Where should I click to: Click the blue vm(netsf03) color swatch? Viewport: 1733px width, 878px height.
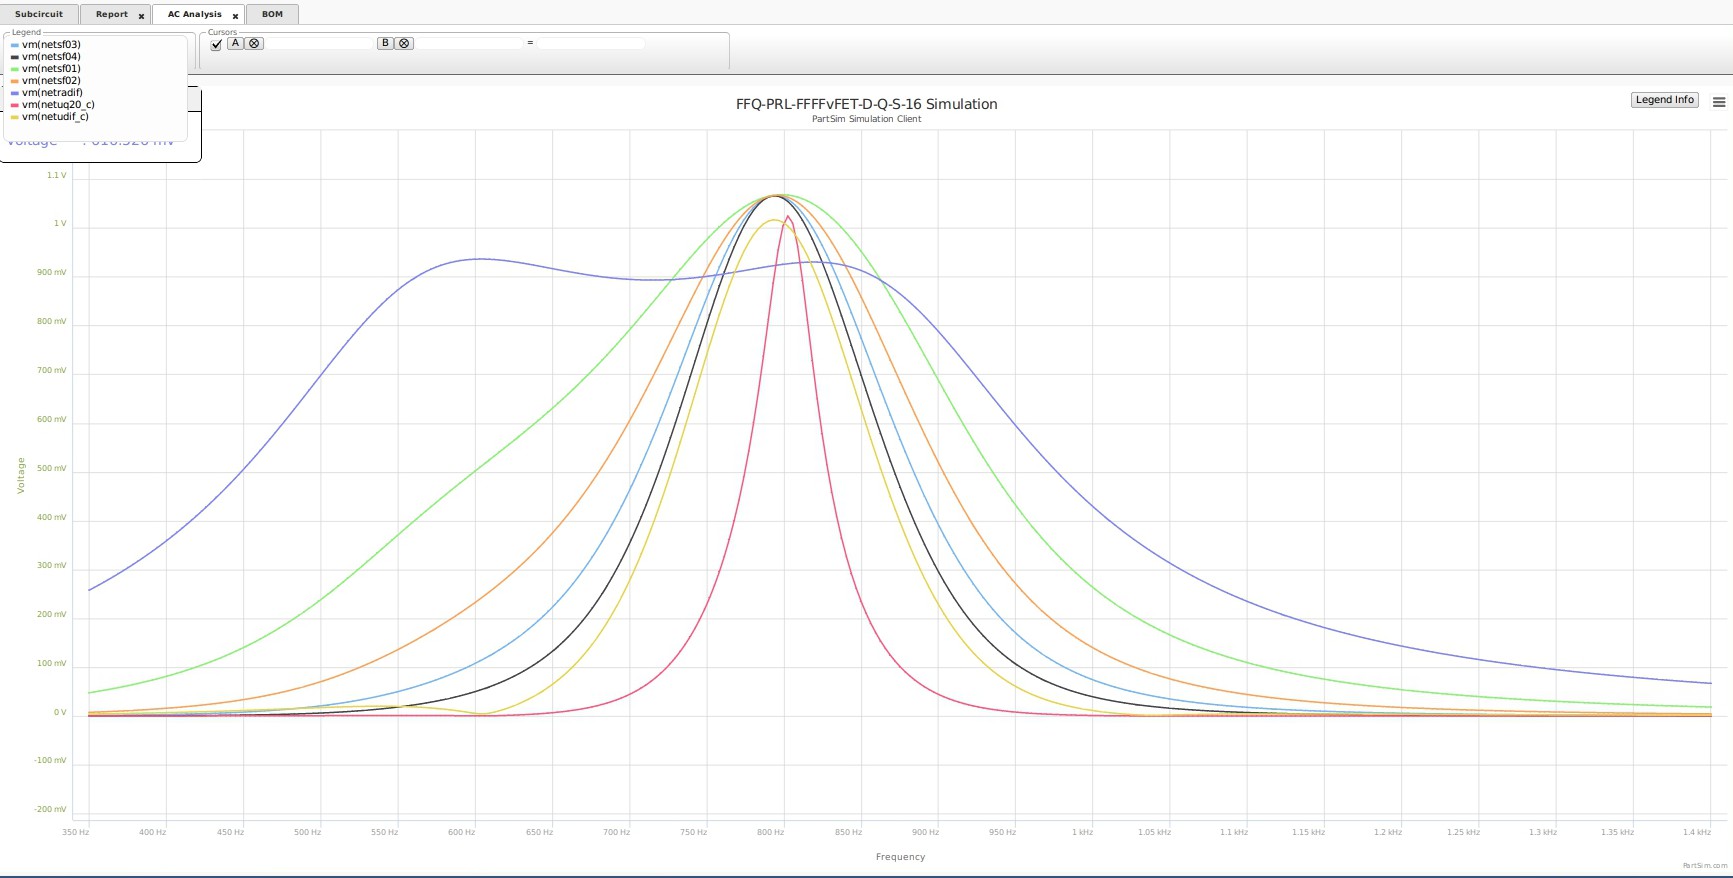[14, 45]
